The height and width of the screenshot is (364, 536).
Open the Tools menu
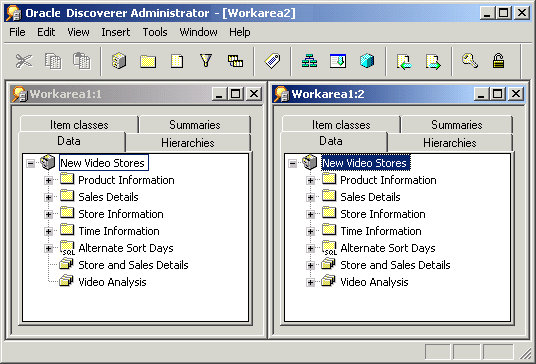(155, 32)
